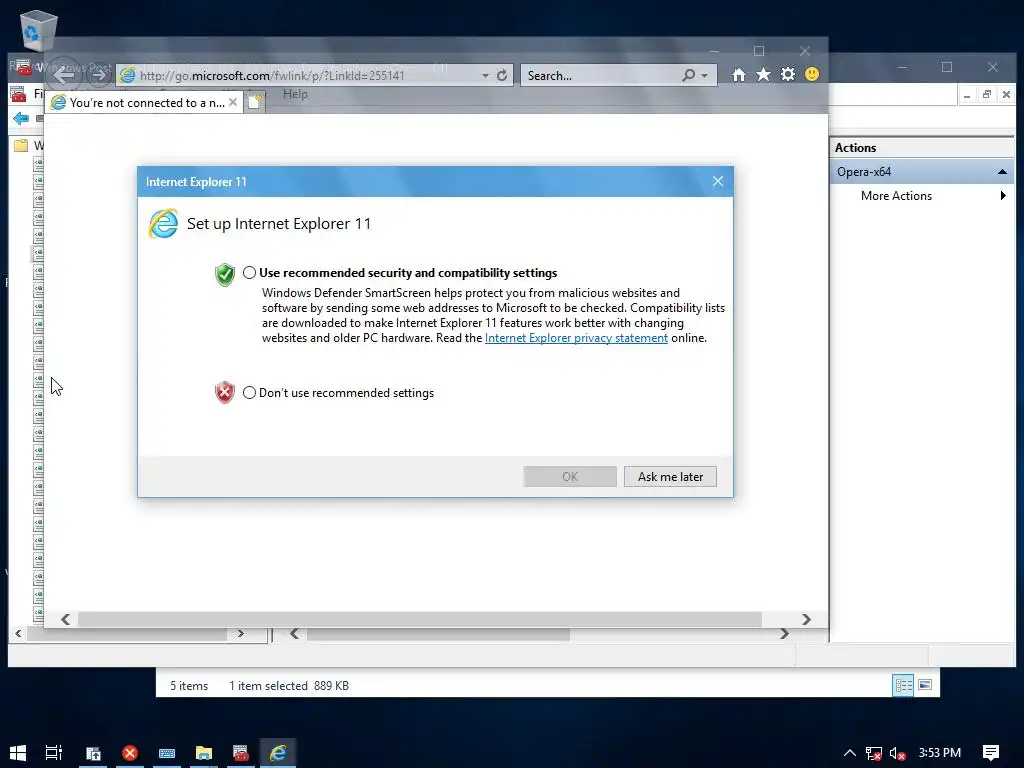Switch Explorer to large icons view

coord(925,685)
